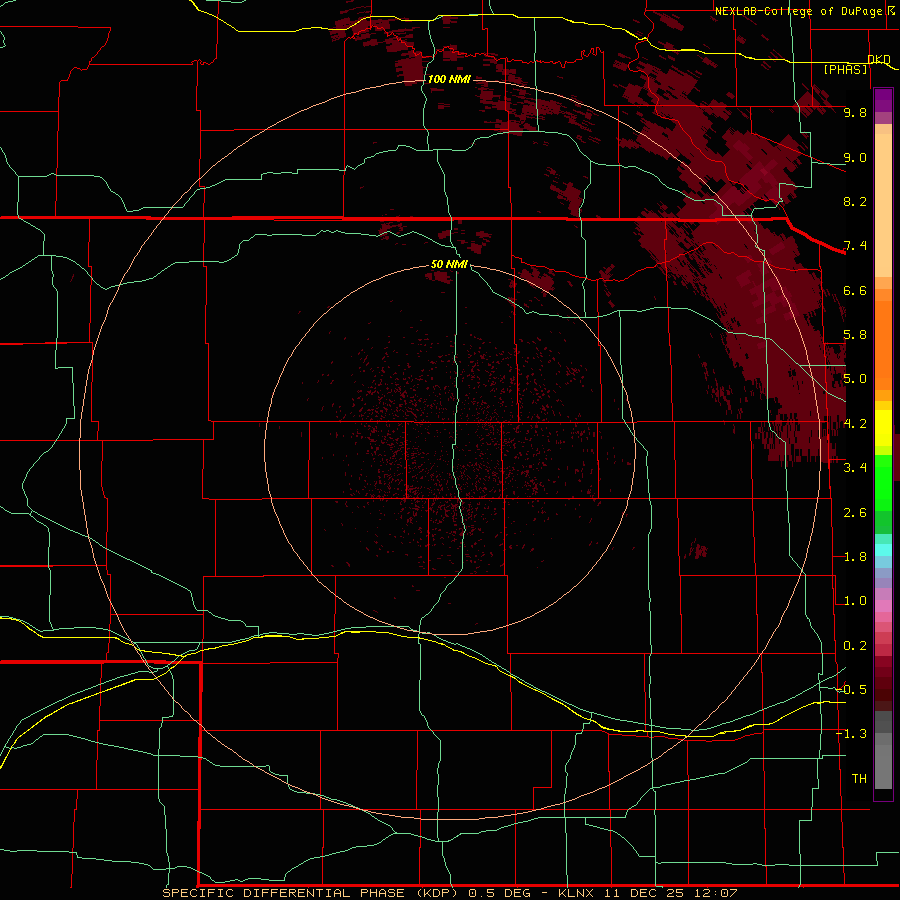Click the 7.4 scale value
This screenshot has height=900, width=900.
pos(855,246)
